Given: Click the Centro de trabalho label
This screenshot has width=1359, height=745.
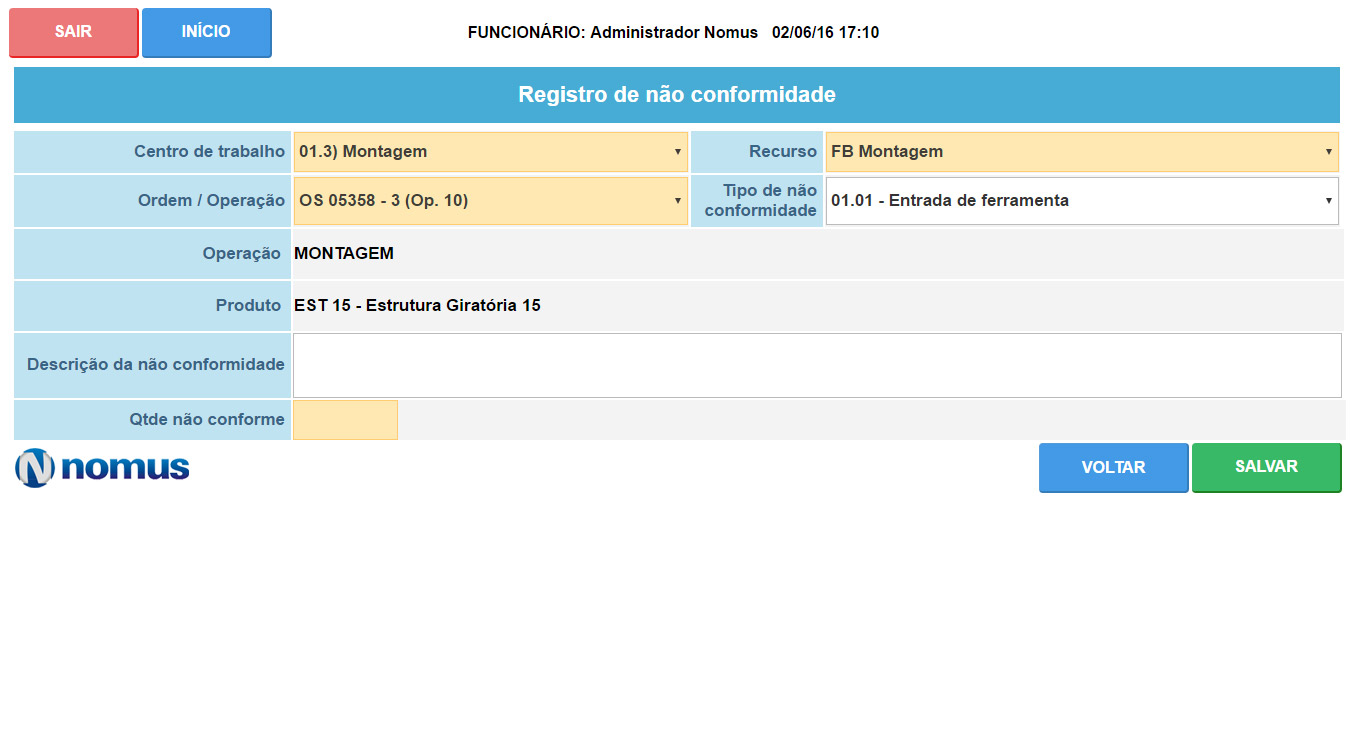Looking at the screenshot, I should 209,152.
